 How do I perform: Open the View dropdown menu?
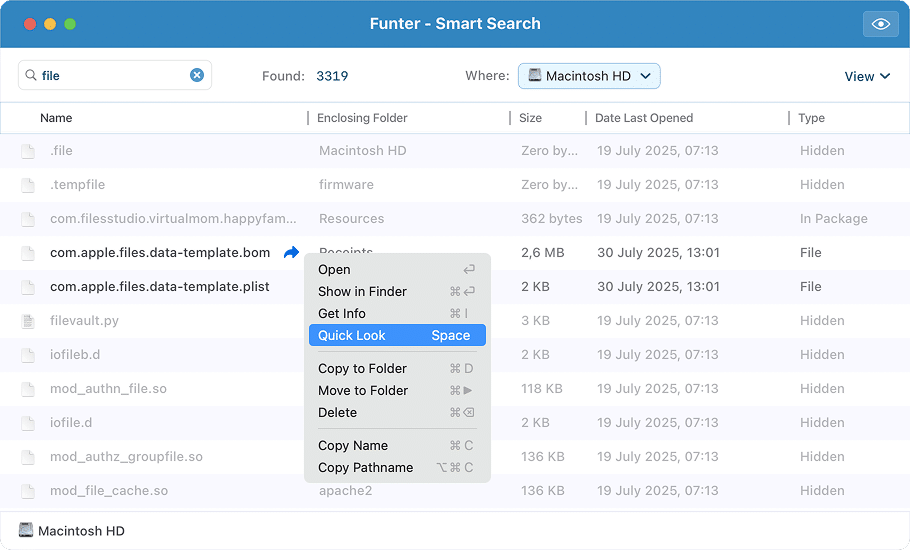(867, 76)
